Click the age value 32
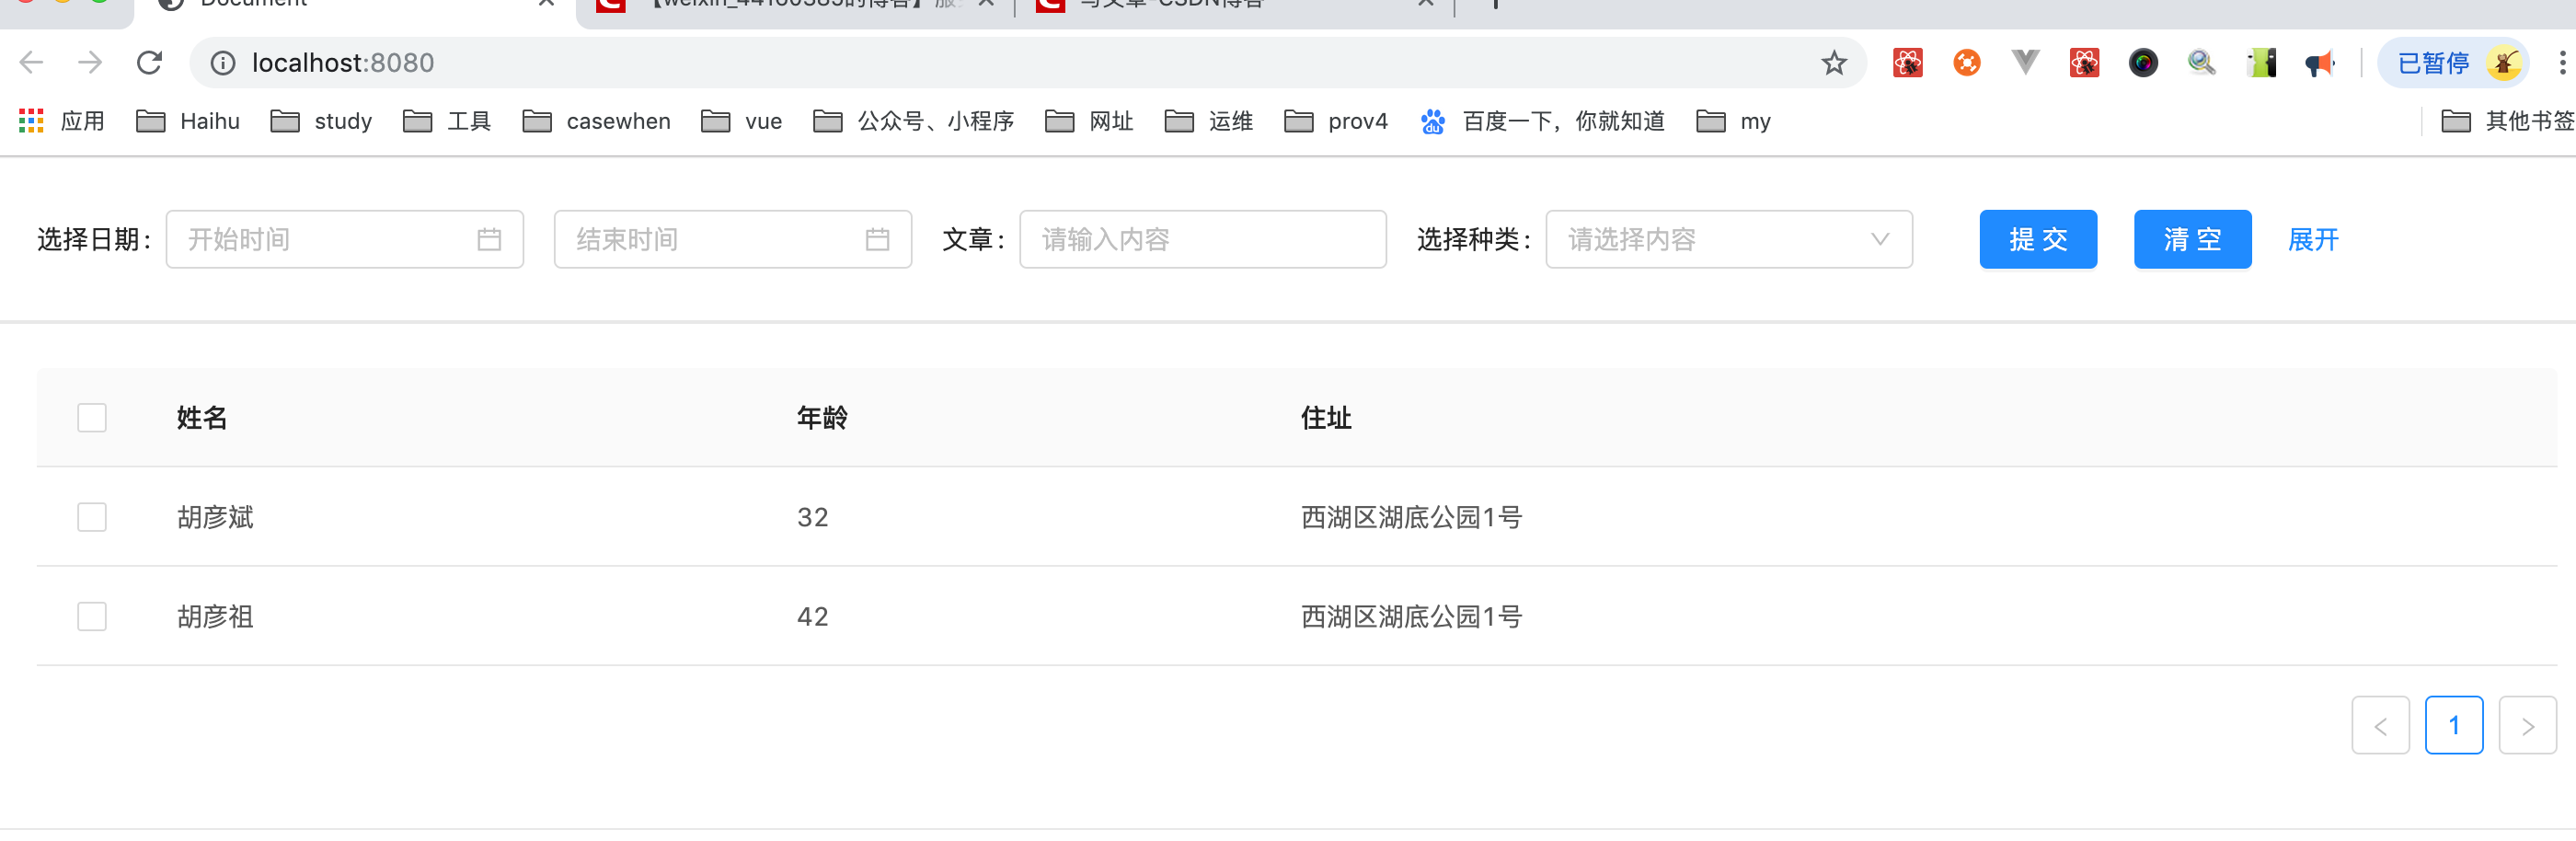 pos(812,516)
